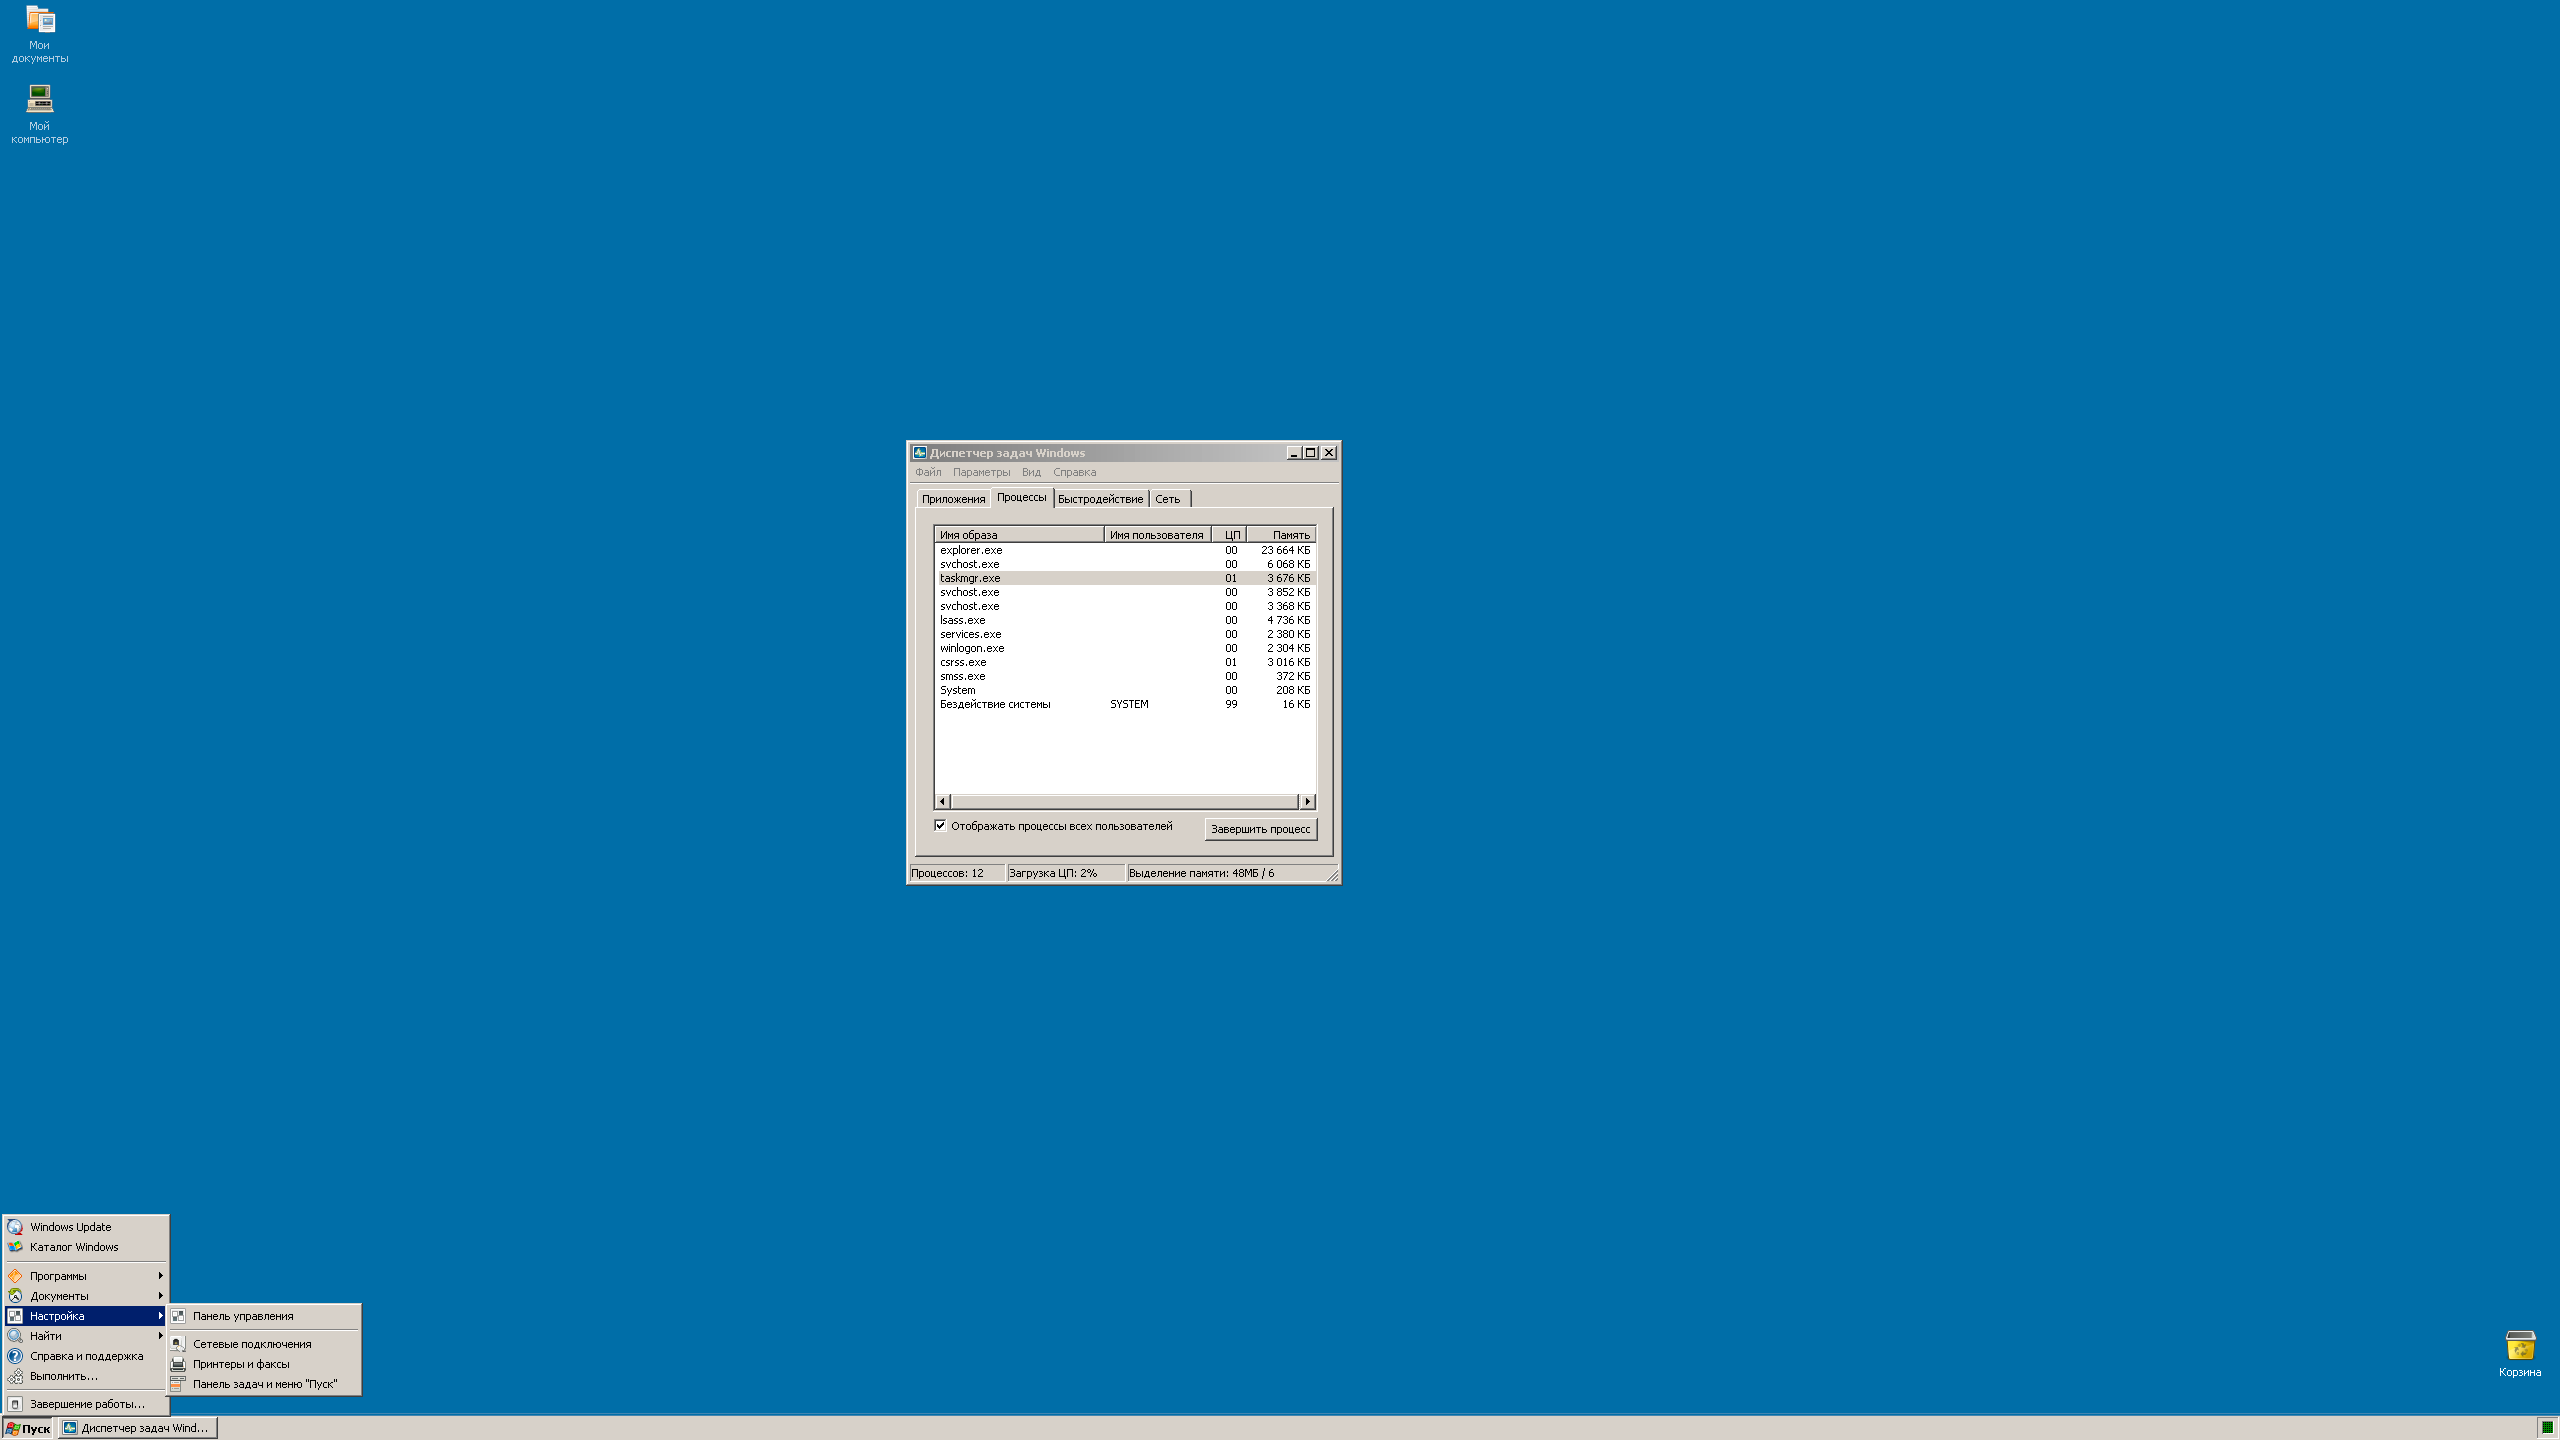Sort by the Память column header
This screenshot has width=2560, height=1440.
[x=1281, y=535]
